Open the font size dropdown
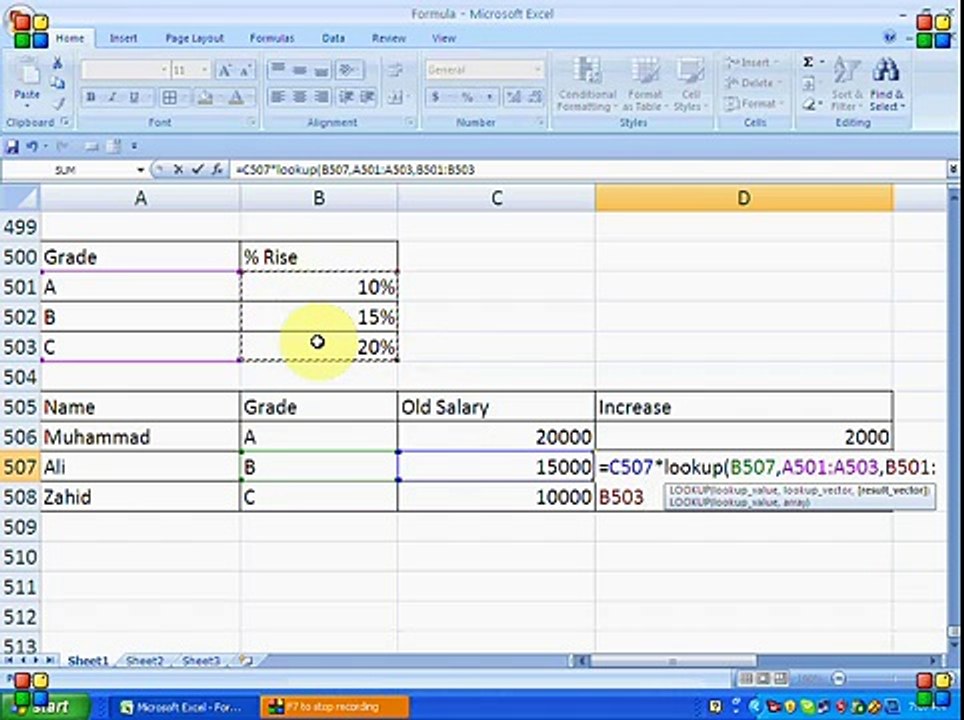The image size is (964, 720). pyautogui.click(x=205, y=71)
